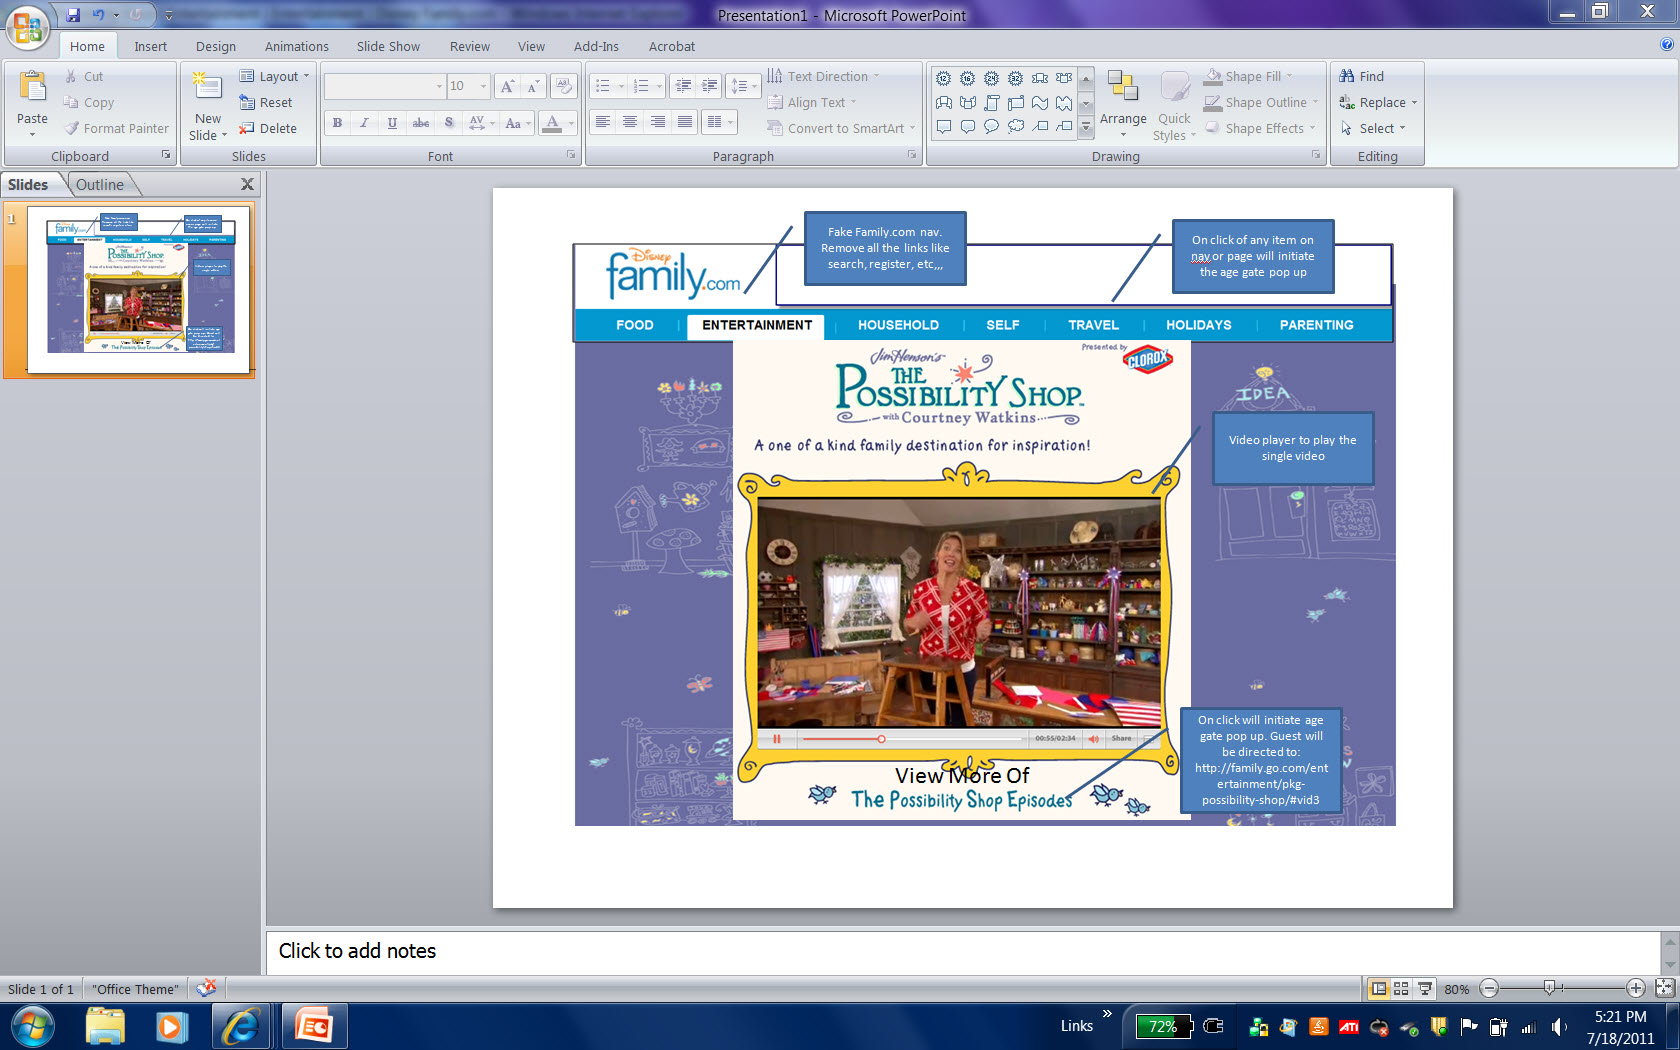Open the font color dropdown arrow
1680x1050 pixels.
click(x=571, y=123)
